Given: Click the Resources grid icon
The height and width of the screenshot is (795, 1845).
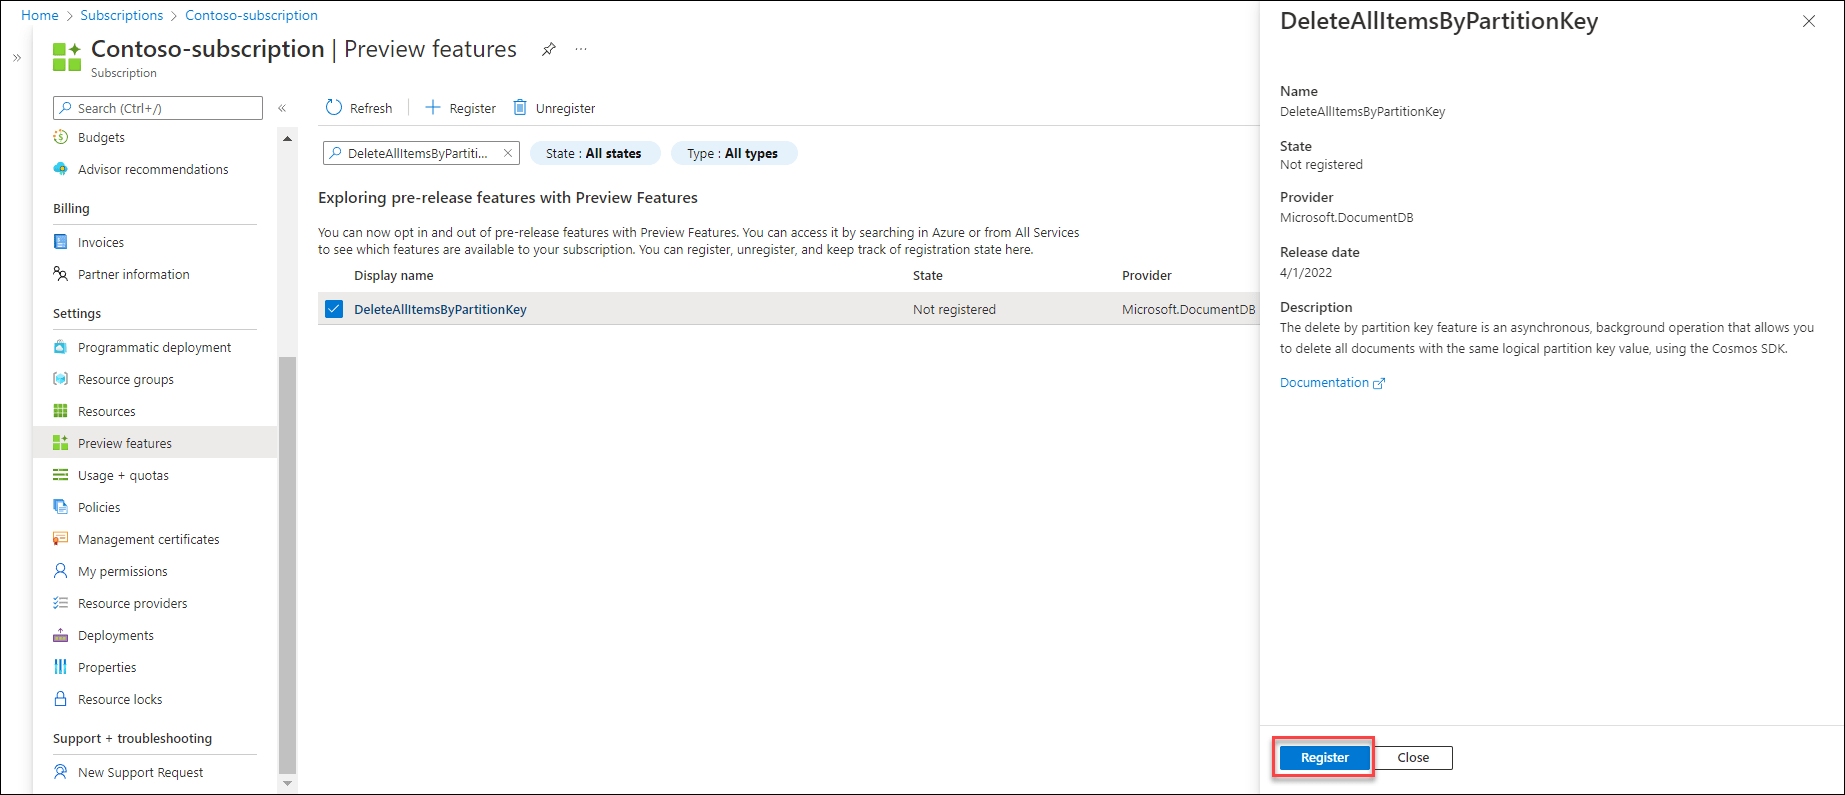Looking at the screenshot, I should pos(61,411).
